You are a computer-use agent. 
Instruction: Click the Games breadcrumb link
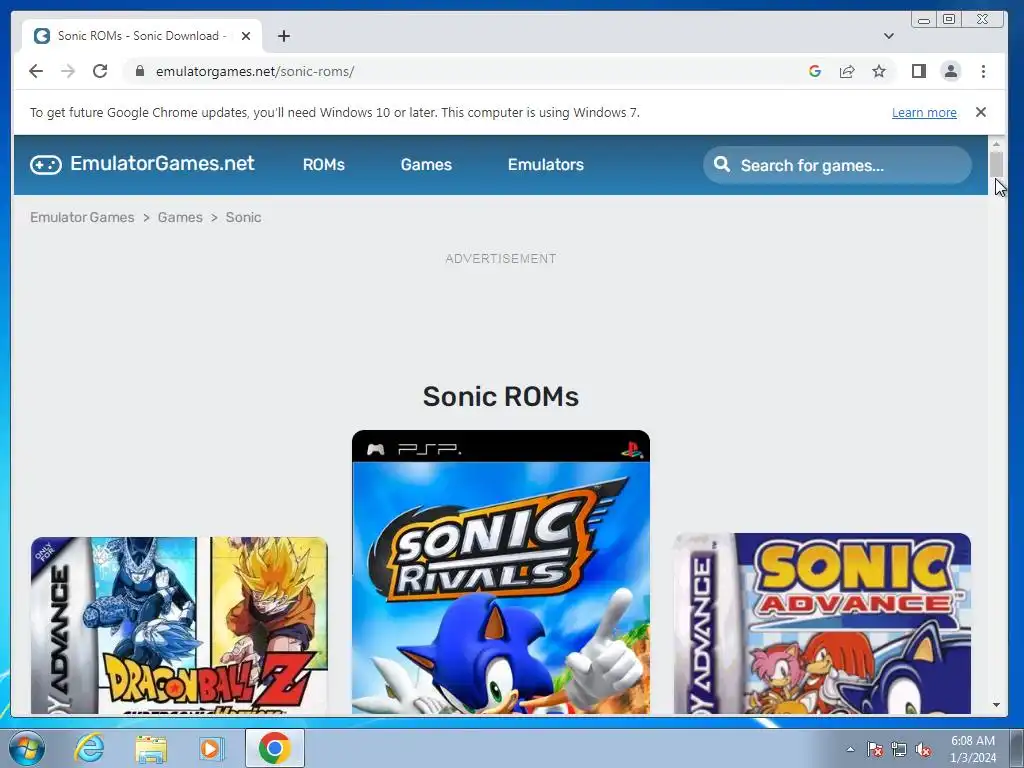180,217
